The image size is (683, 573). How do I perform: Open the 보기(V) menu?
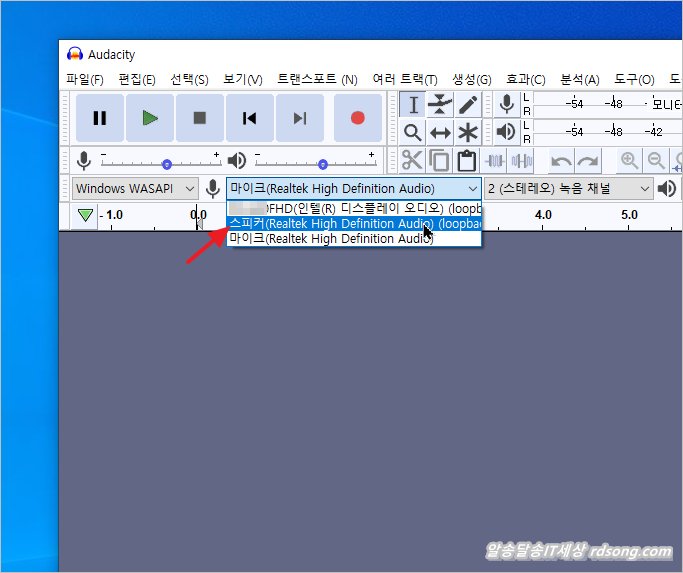(x=243, y=80)
